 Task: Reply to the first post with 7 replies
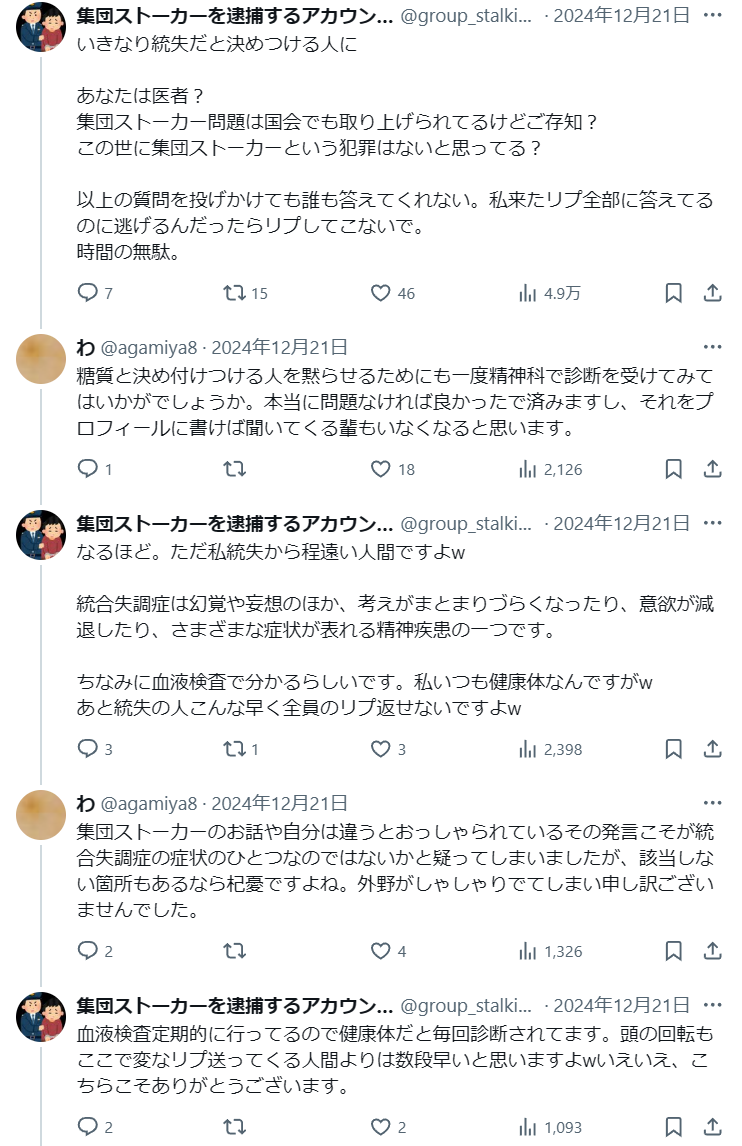[88, 293]
